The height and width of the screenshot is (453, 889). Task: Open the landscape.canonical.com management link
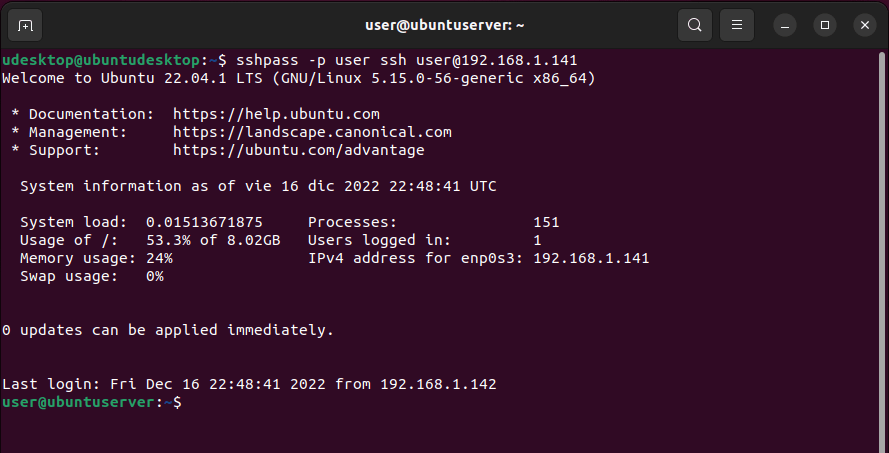[312, 132]
